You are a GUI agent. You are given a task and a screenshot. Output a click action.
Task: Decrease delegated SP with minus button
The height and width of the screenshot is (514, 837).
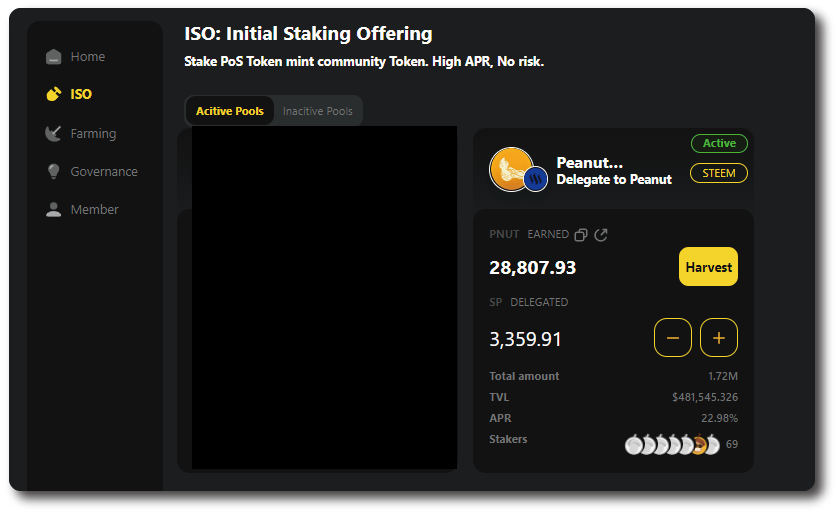672,338
